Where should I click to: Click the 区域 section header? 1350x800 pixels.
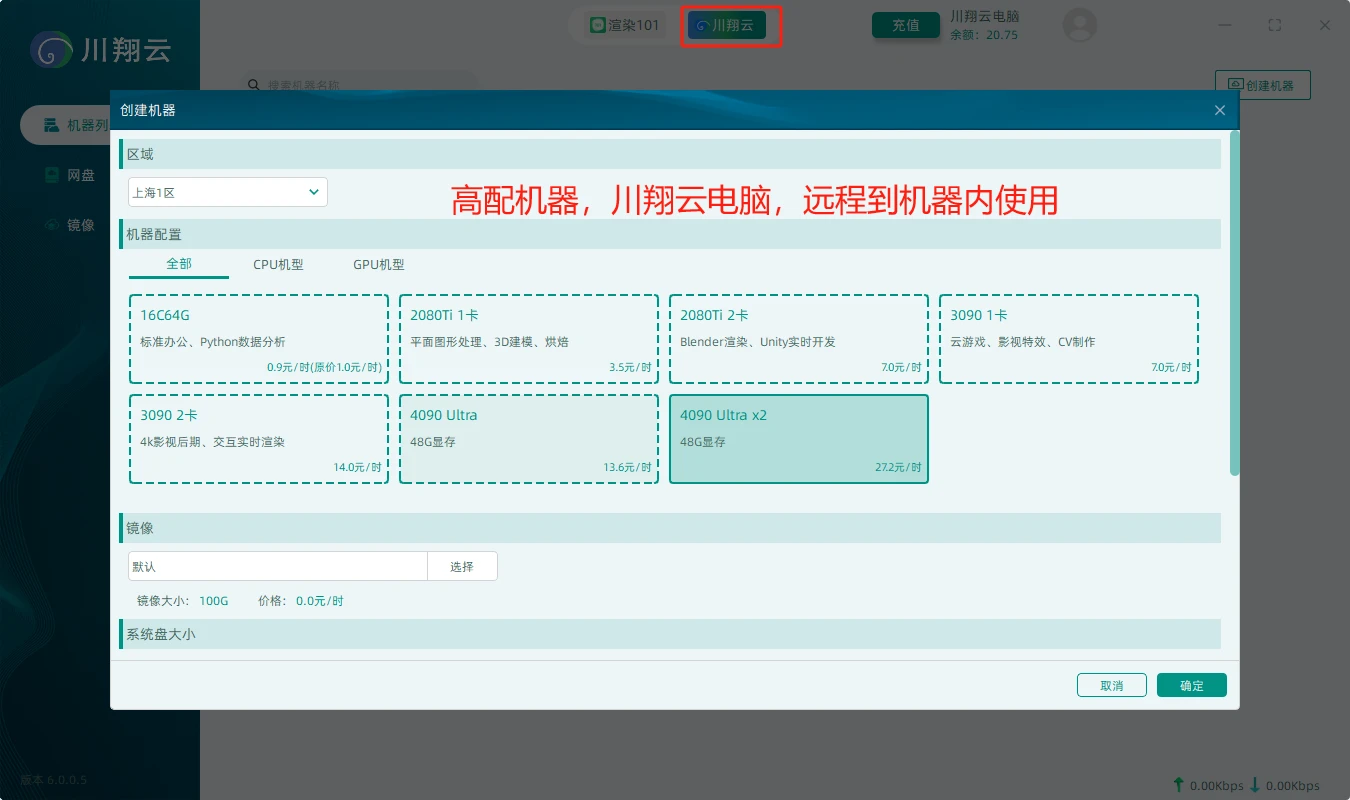(x=670, y=154)
